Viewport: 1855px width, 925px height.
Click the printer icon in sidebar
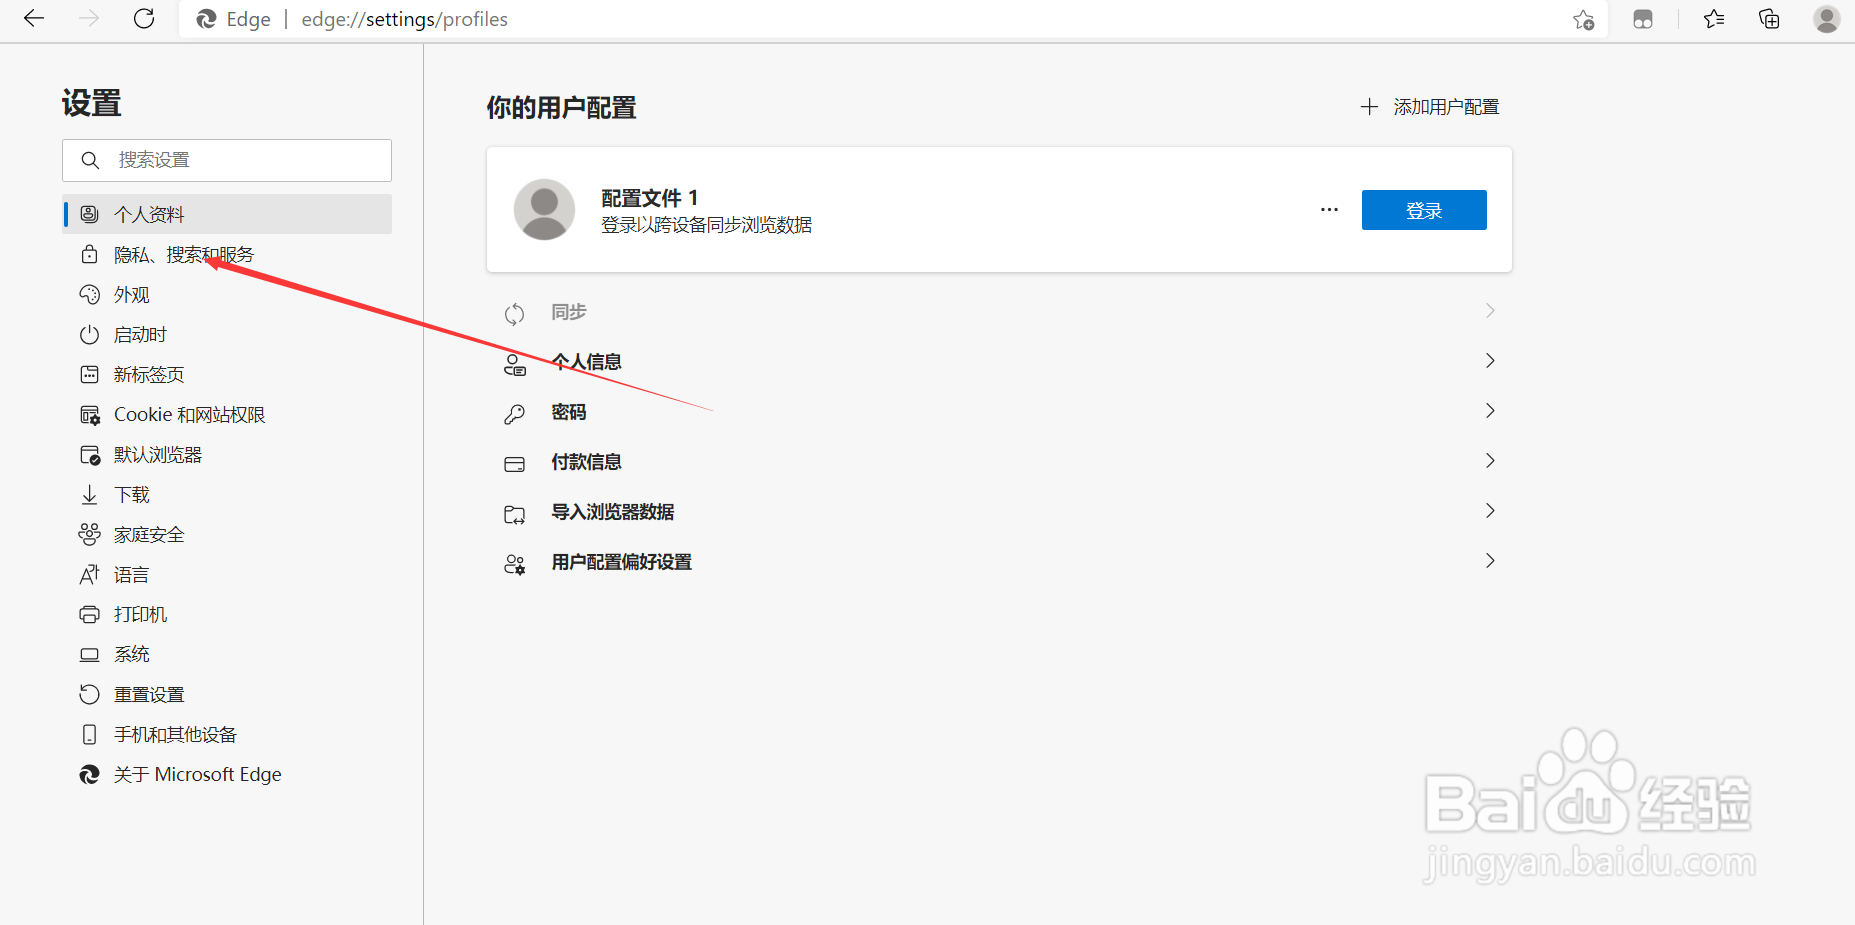pos(90,614)
